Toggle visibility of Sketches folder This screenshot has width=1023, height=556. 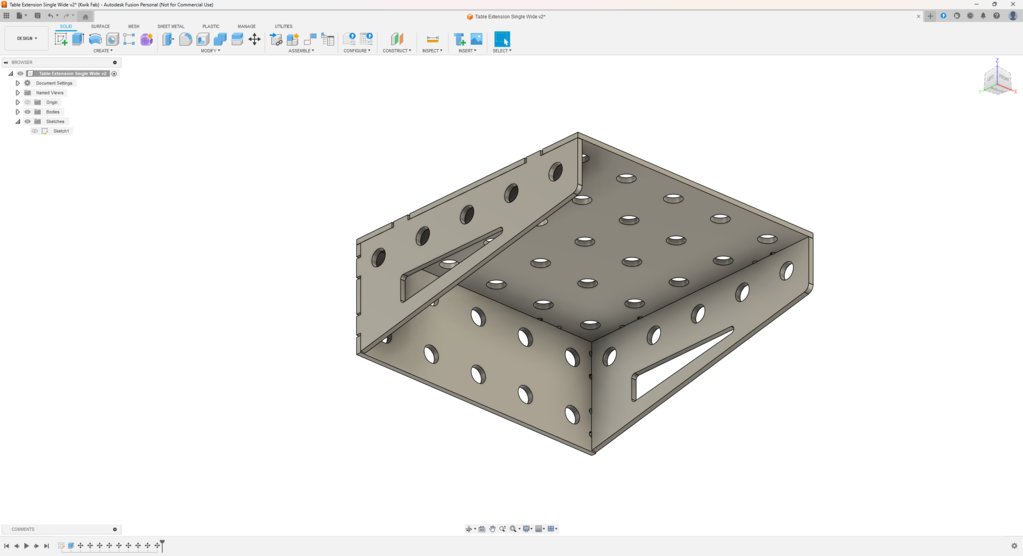click(x=27, y=121)
